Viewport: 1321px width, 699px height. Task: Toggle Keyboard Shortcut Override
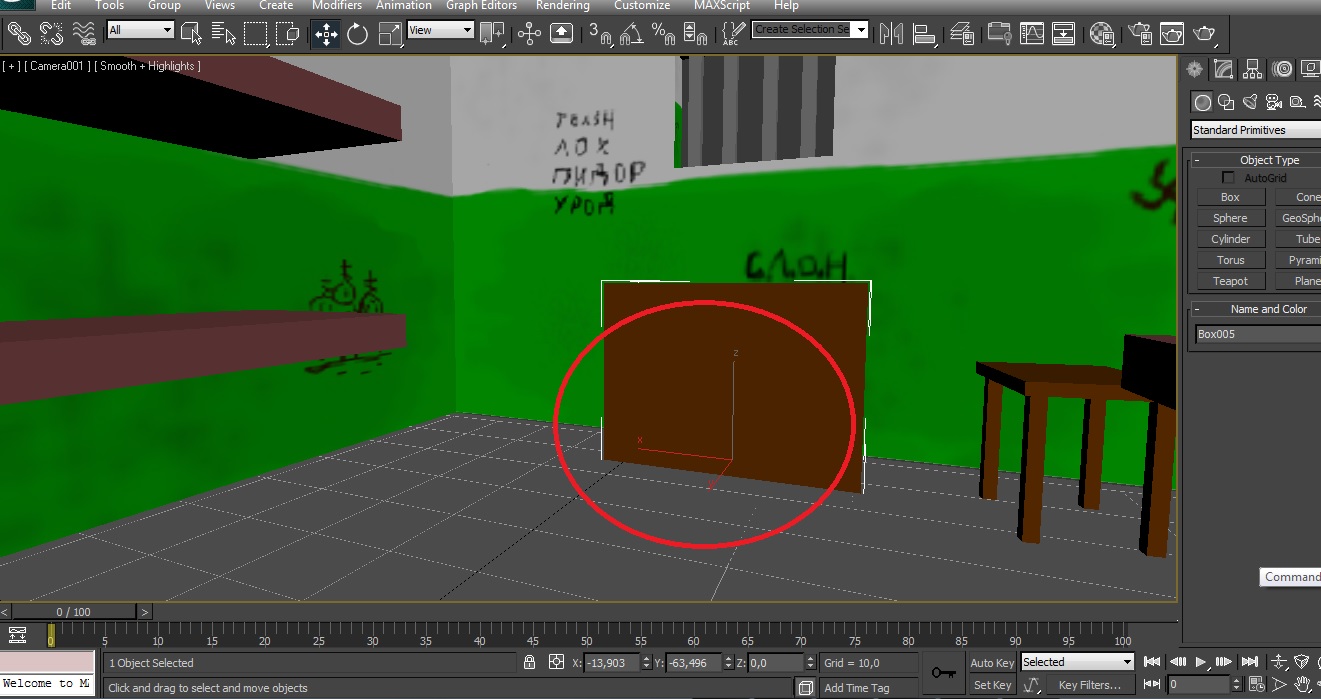(x=562, y=34)
